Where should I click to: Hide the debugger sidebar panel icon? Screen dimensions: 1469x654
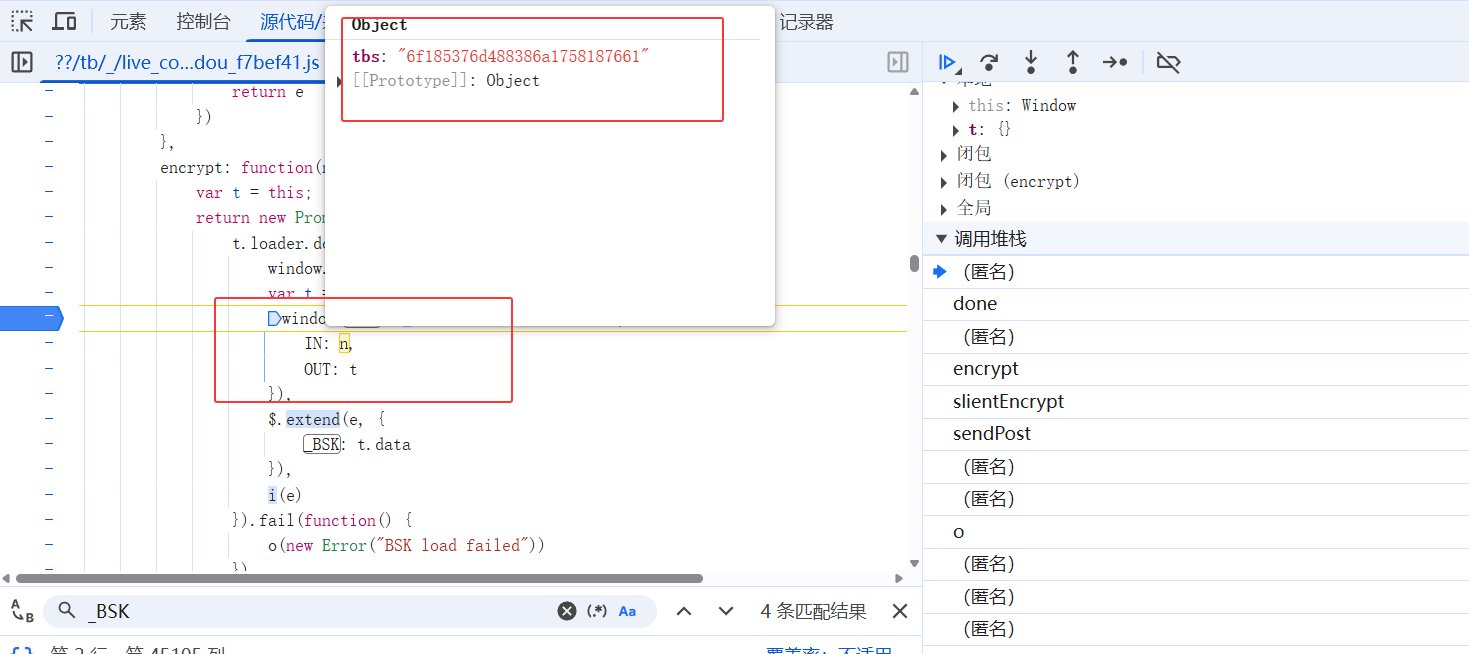898,63
